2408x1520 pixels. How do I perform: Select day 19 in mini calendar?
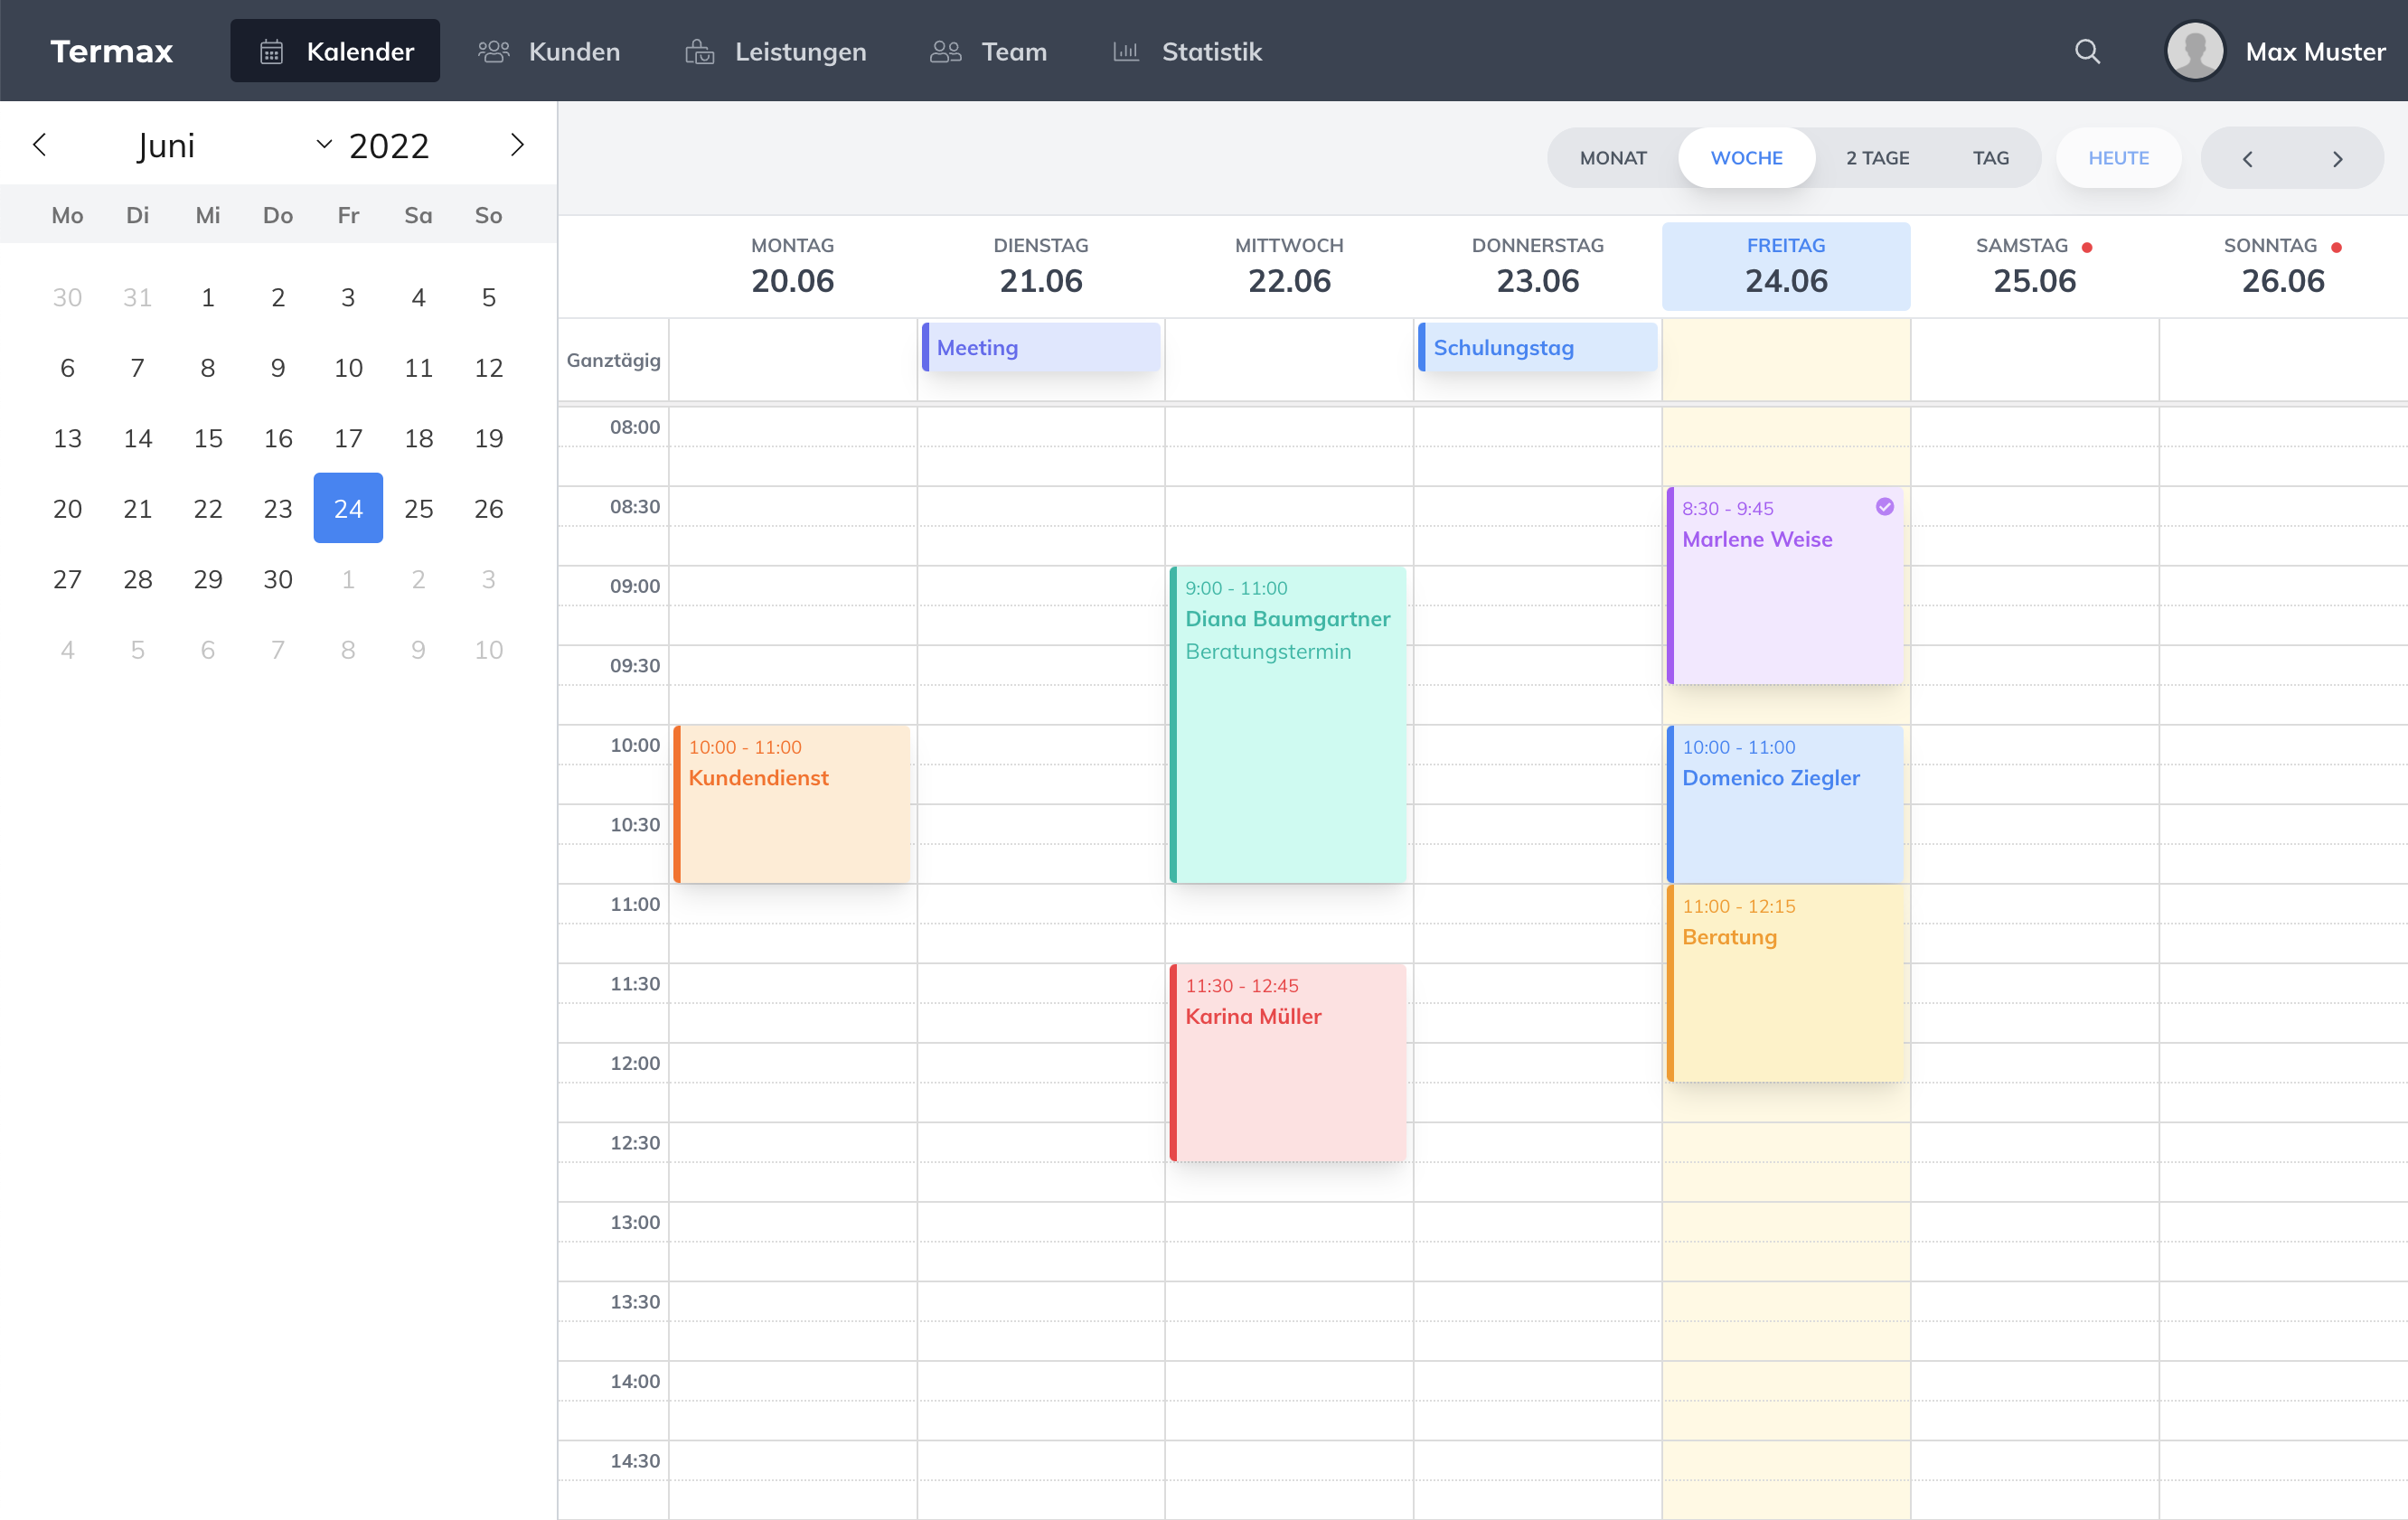point(489,438)
